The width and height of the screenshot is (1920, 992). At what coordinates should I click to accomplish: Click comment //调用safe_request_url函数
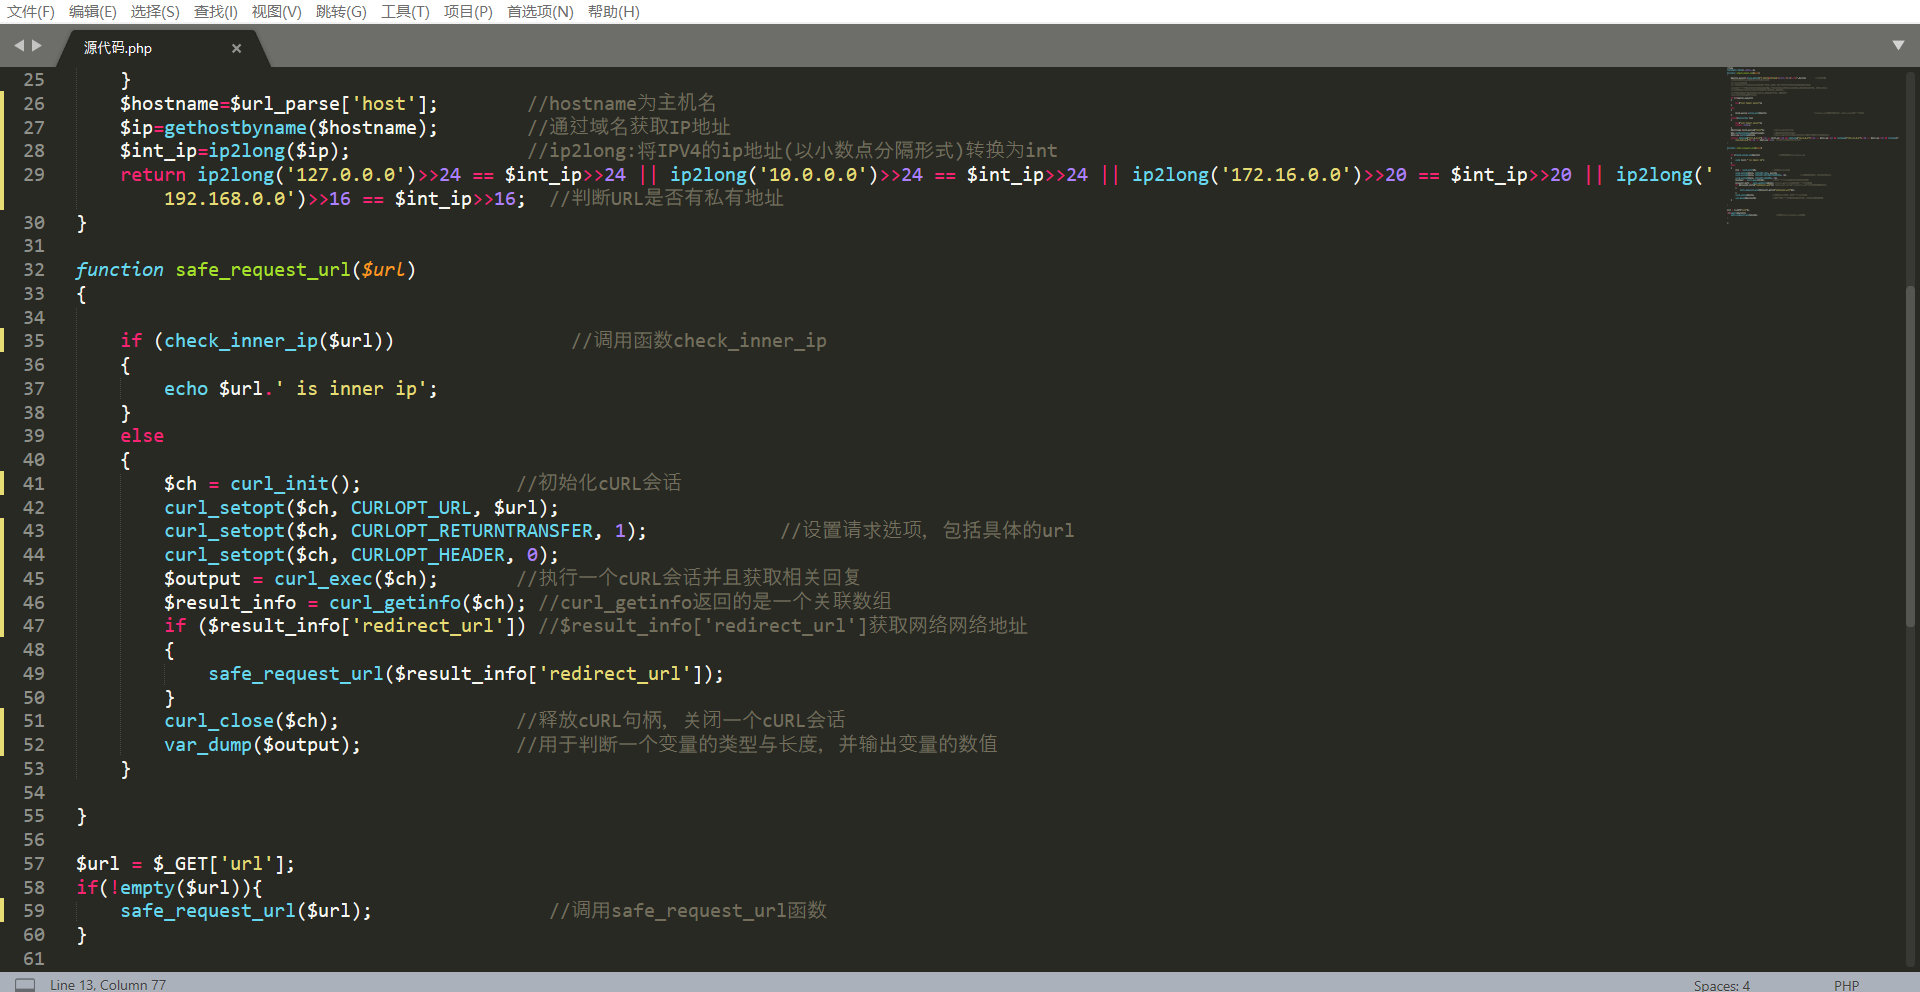pos(688,911)
